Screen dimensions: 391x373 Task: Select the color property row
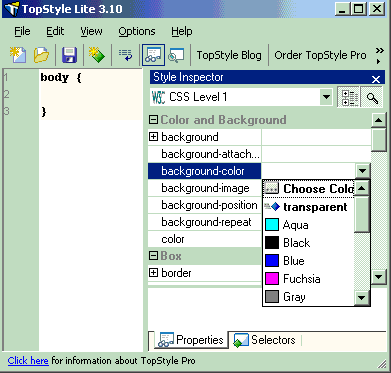pos(204,239)
